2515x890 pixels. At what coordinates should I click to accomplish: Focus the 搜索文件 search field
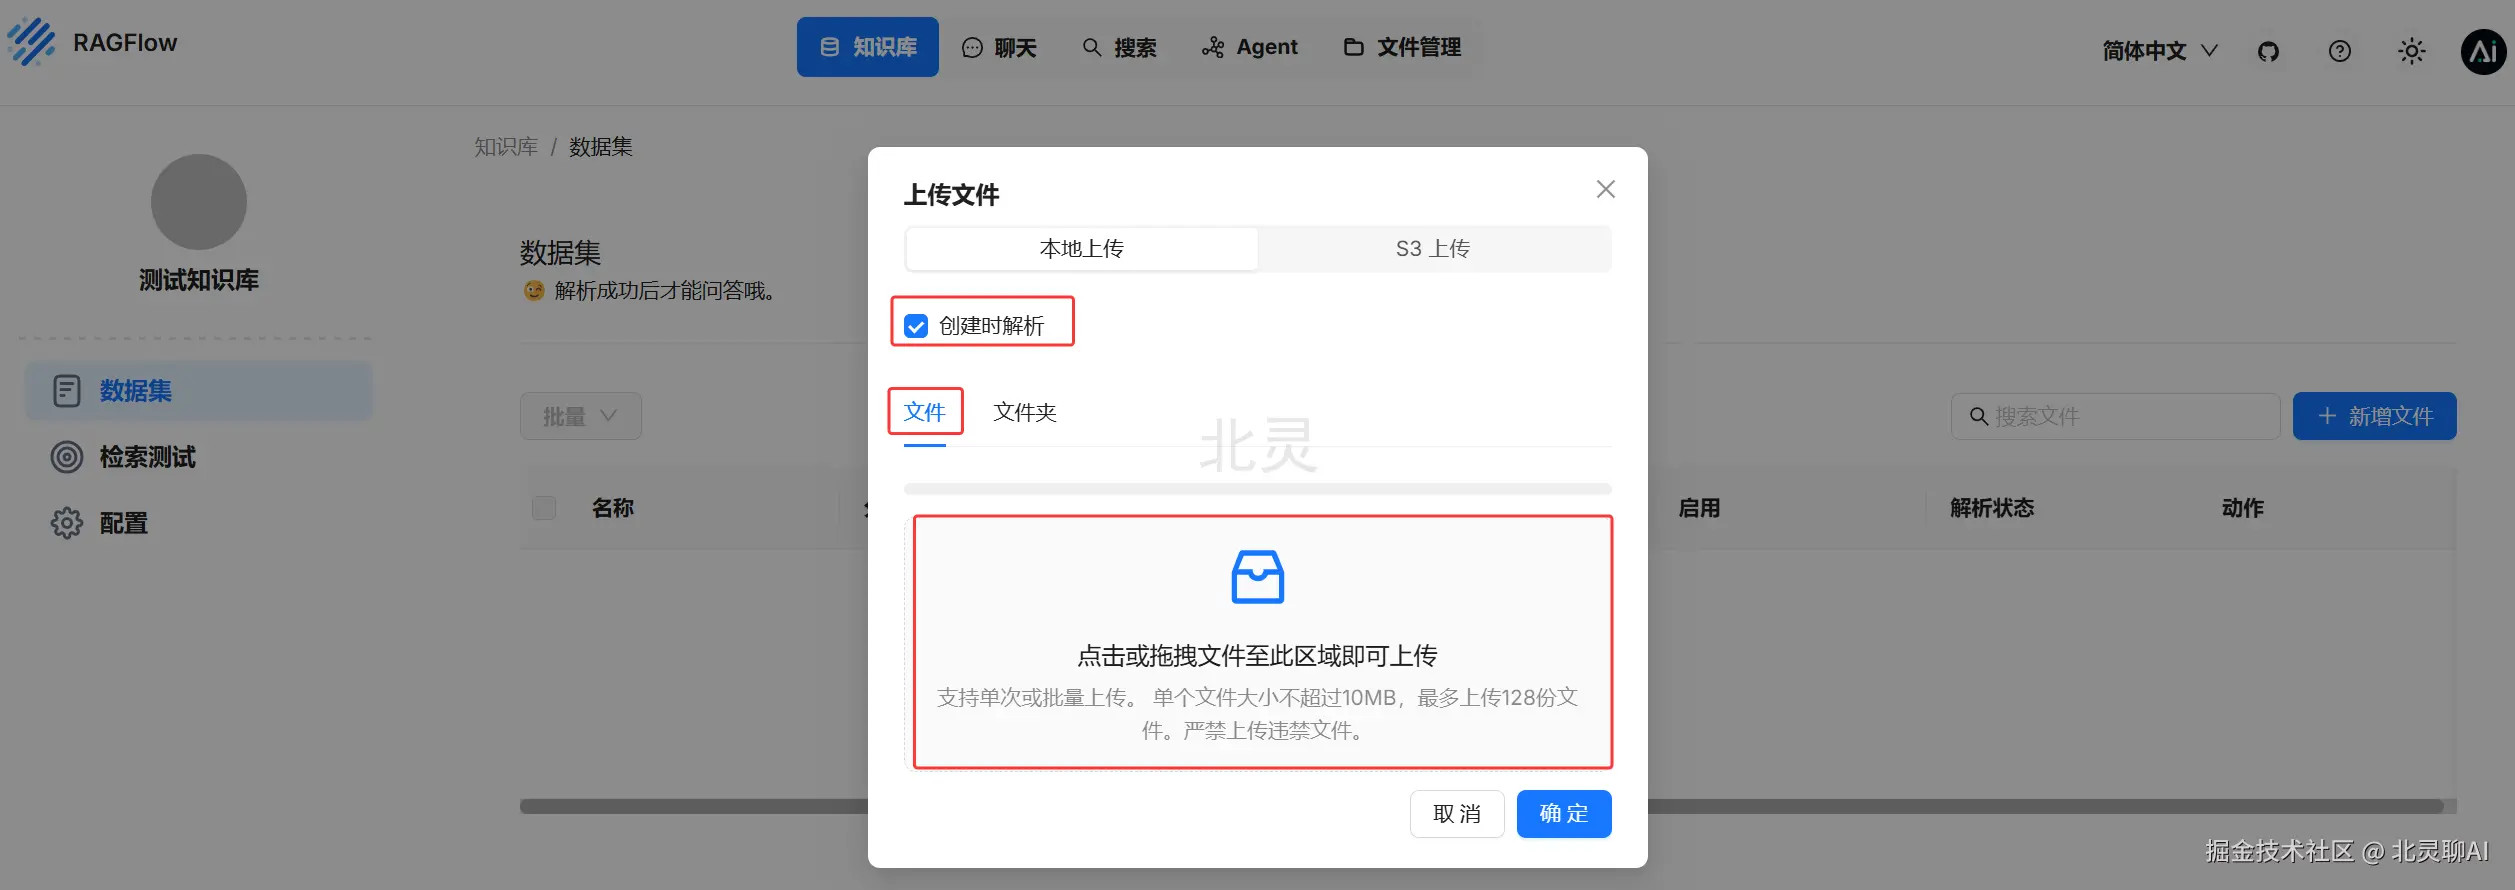coord(2116,416)
